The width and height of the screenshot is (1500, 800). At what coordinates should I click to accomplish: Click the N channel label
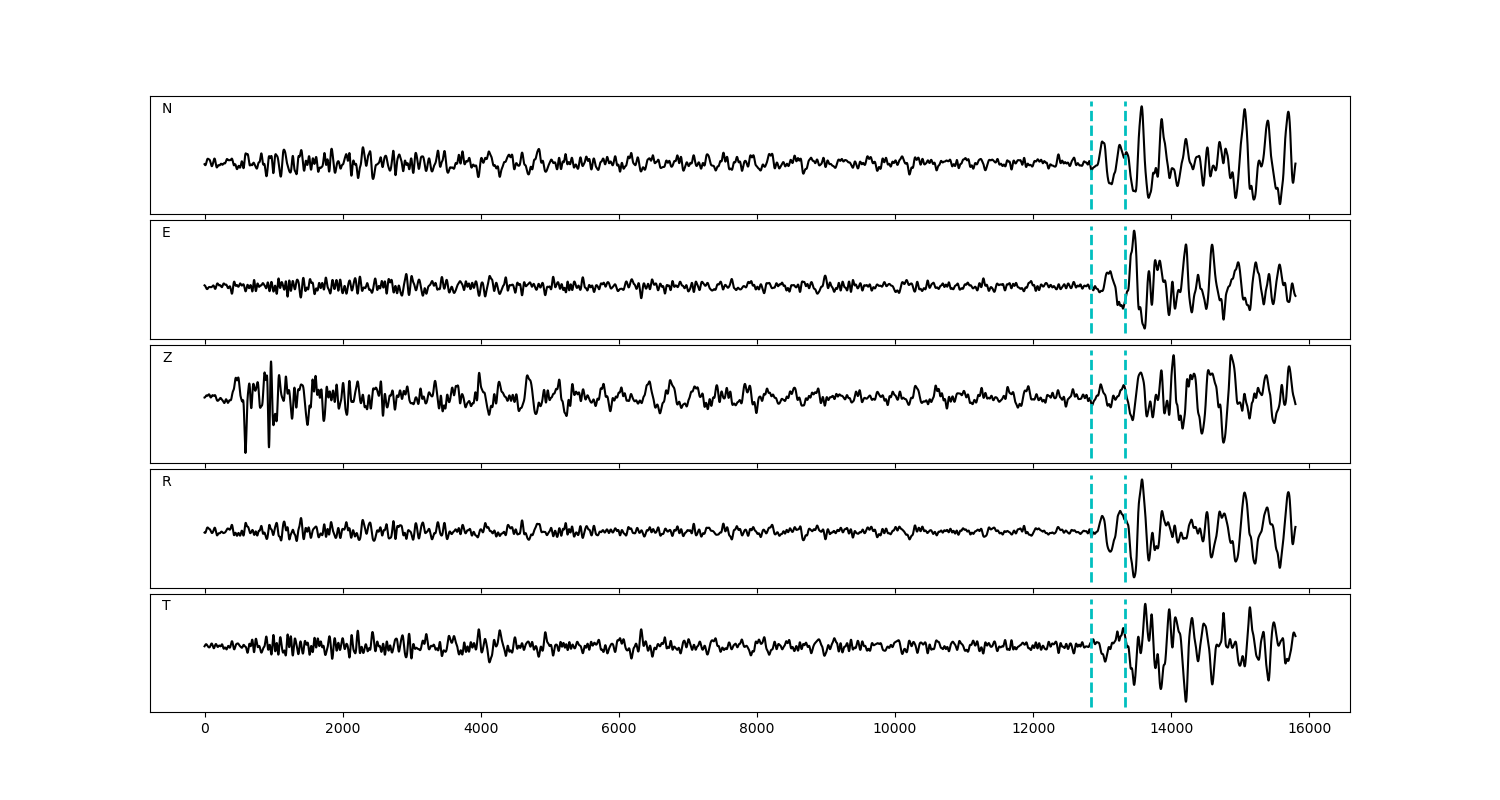tap(167, 109)
